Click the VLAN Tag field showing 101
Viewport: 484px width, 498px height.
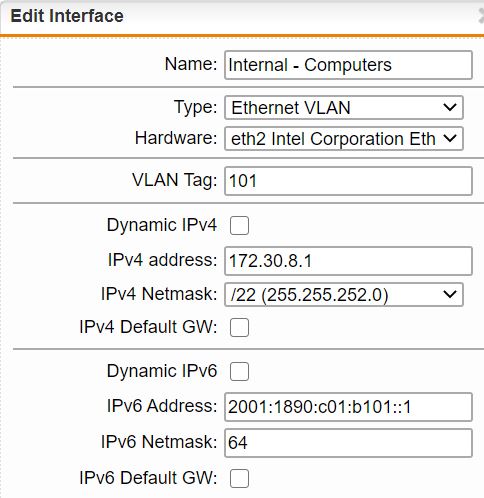click(x=348, y=181)
